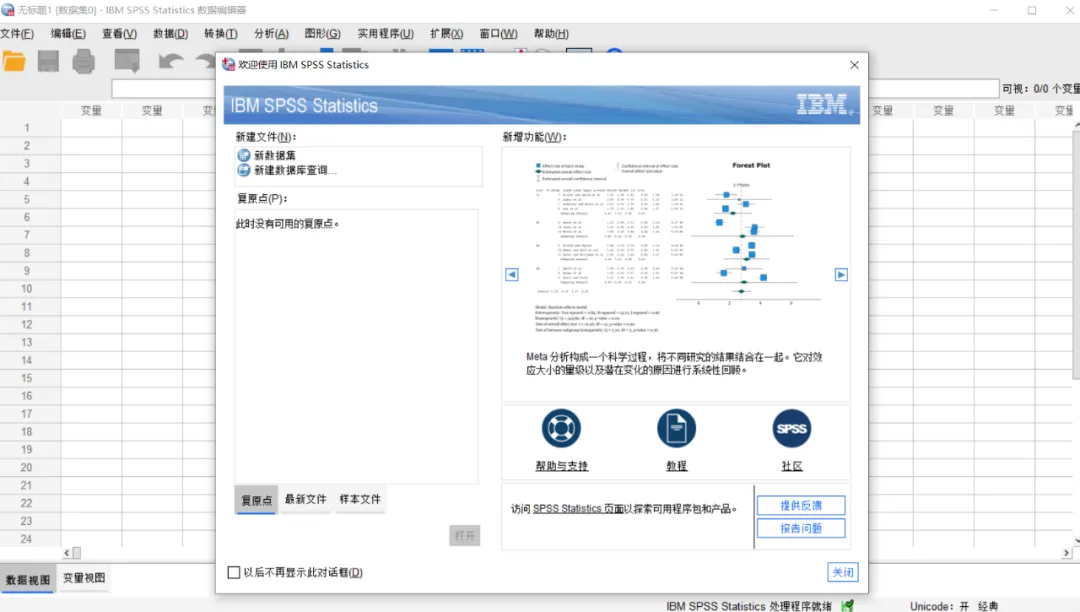1080x612 pixels.
Task: Click the Tutorials (教程) link text
Action: [x=676, y=466]
